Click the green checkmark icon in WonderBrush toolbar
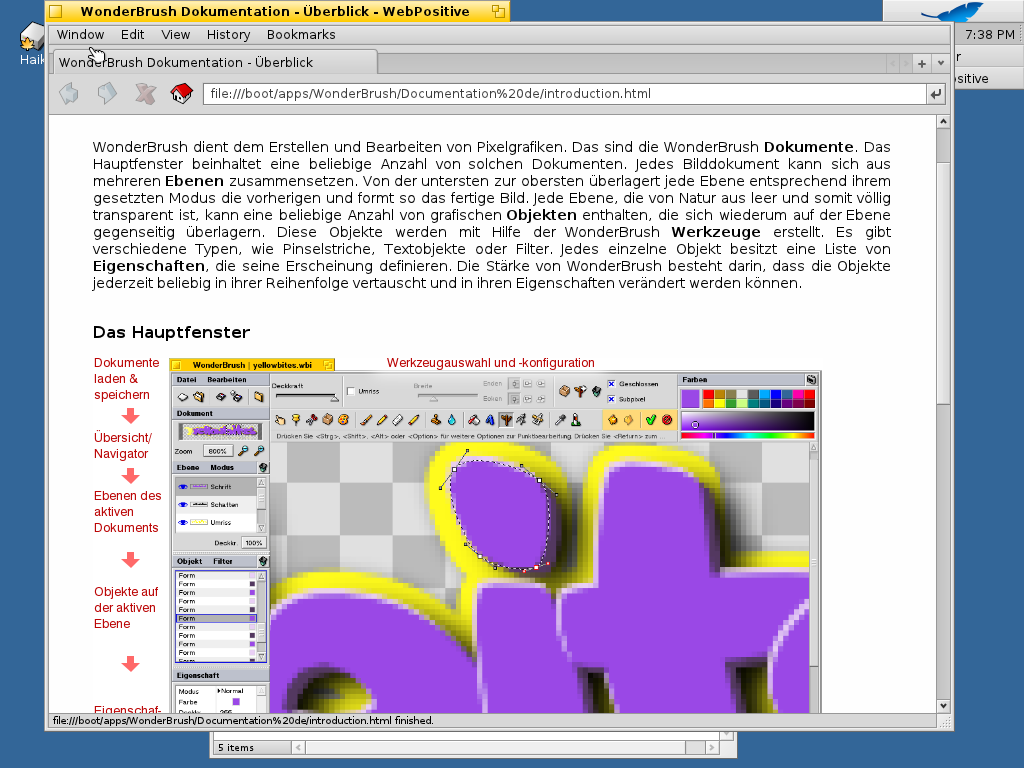 [x=650, y=420]
